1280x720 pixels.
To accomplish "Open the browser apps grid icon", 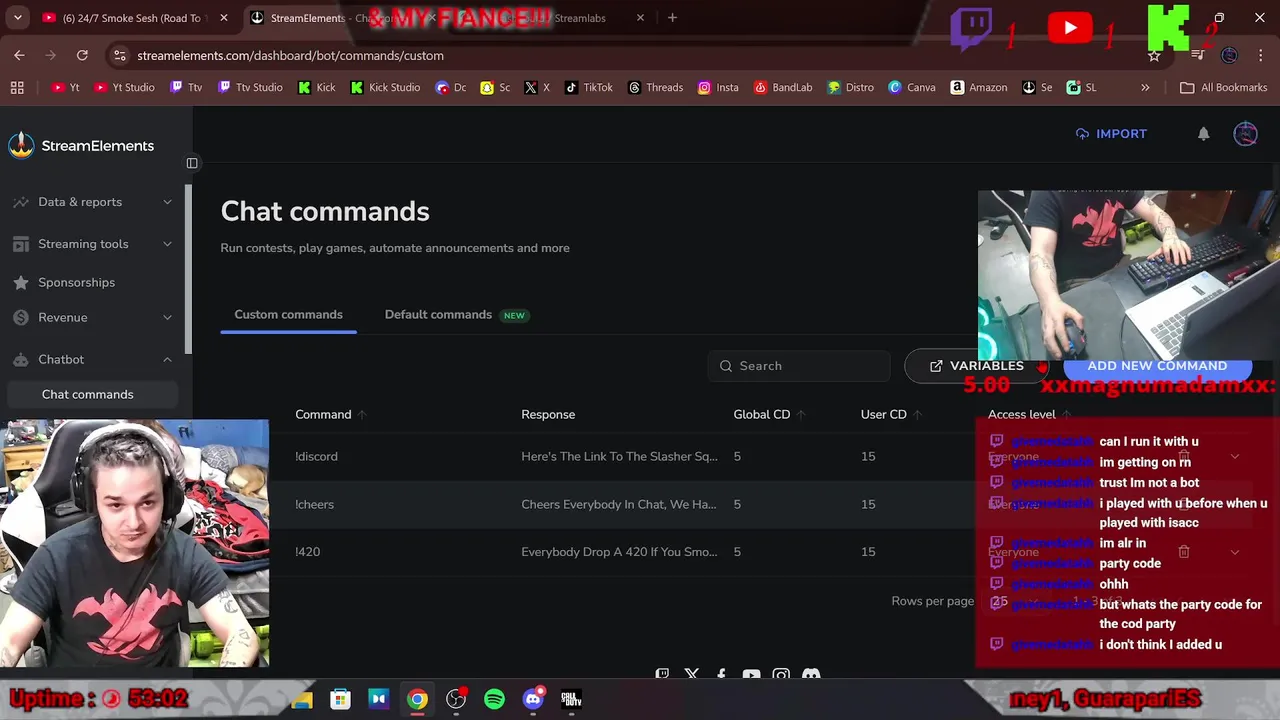I will click(x=17, y=87).
